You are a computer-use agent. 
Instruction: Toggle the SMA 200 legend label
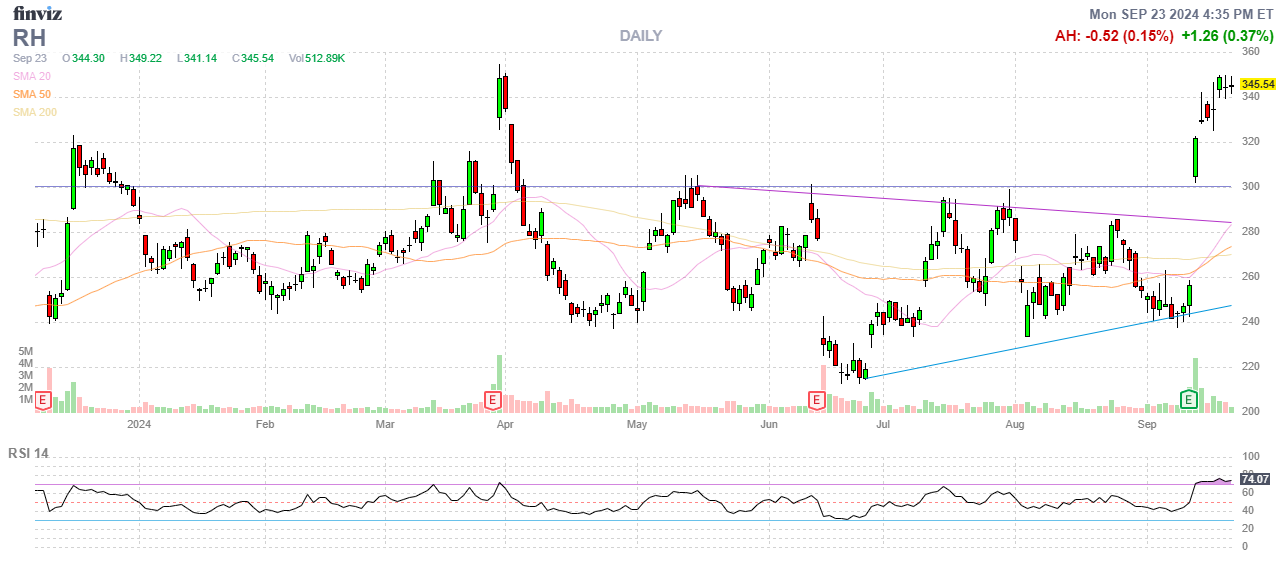pos(36,112)
